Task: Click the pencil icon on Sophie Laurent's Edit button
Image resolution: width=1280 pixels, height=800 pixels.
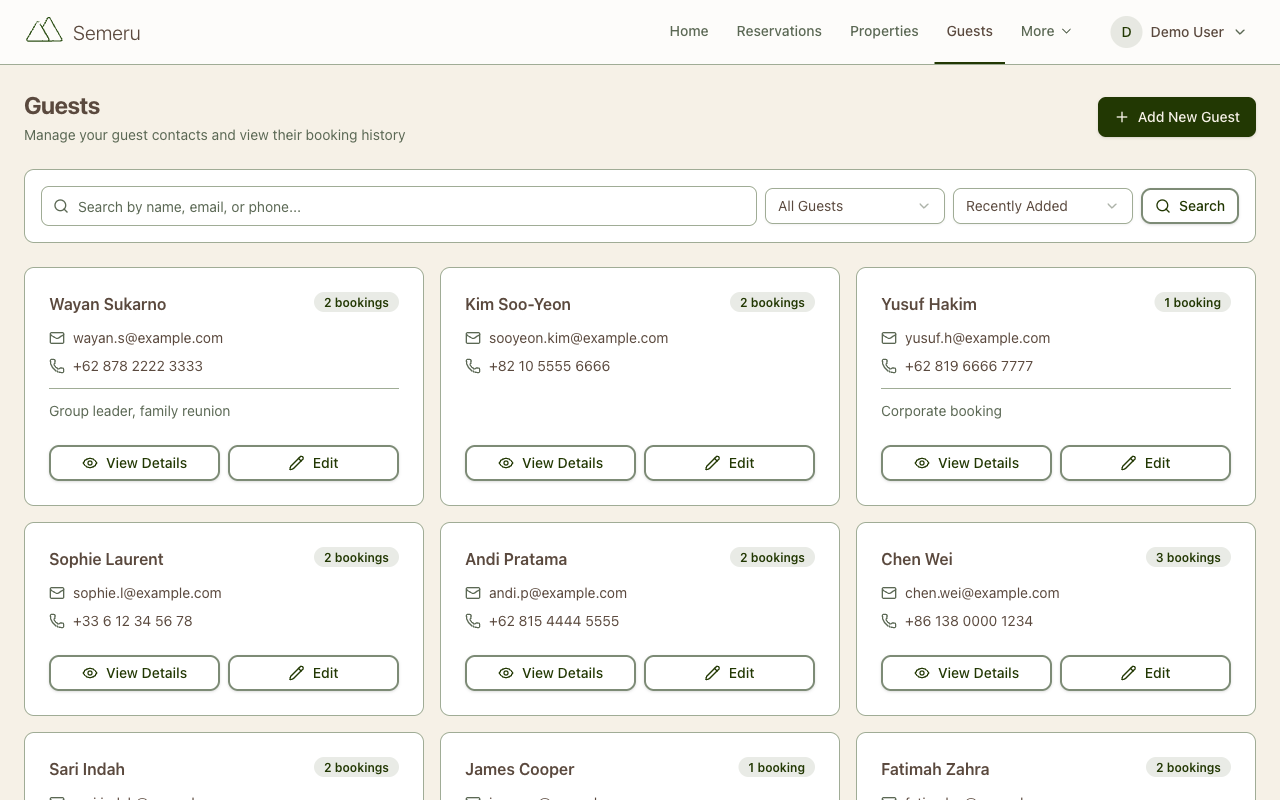Action: pos(296,673)
